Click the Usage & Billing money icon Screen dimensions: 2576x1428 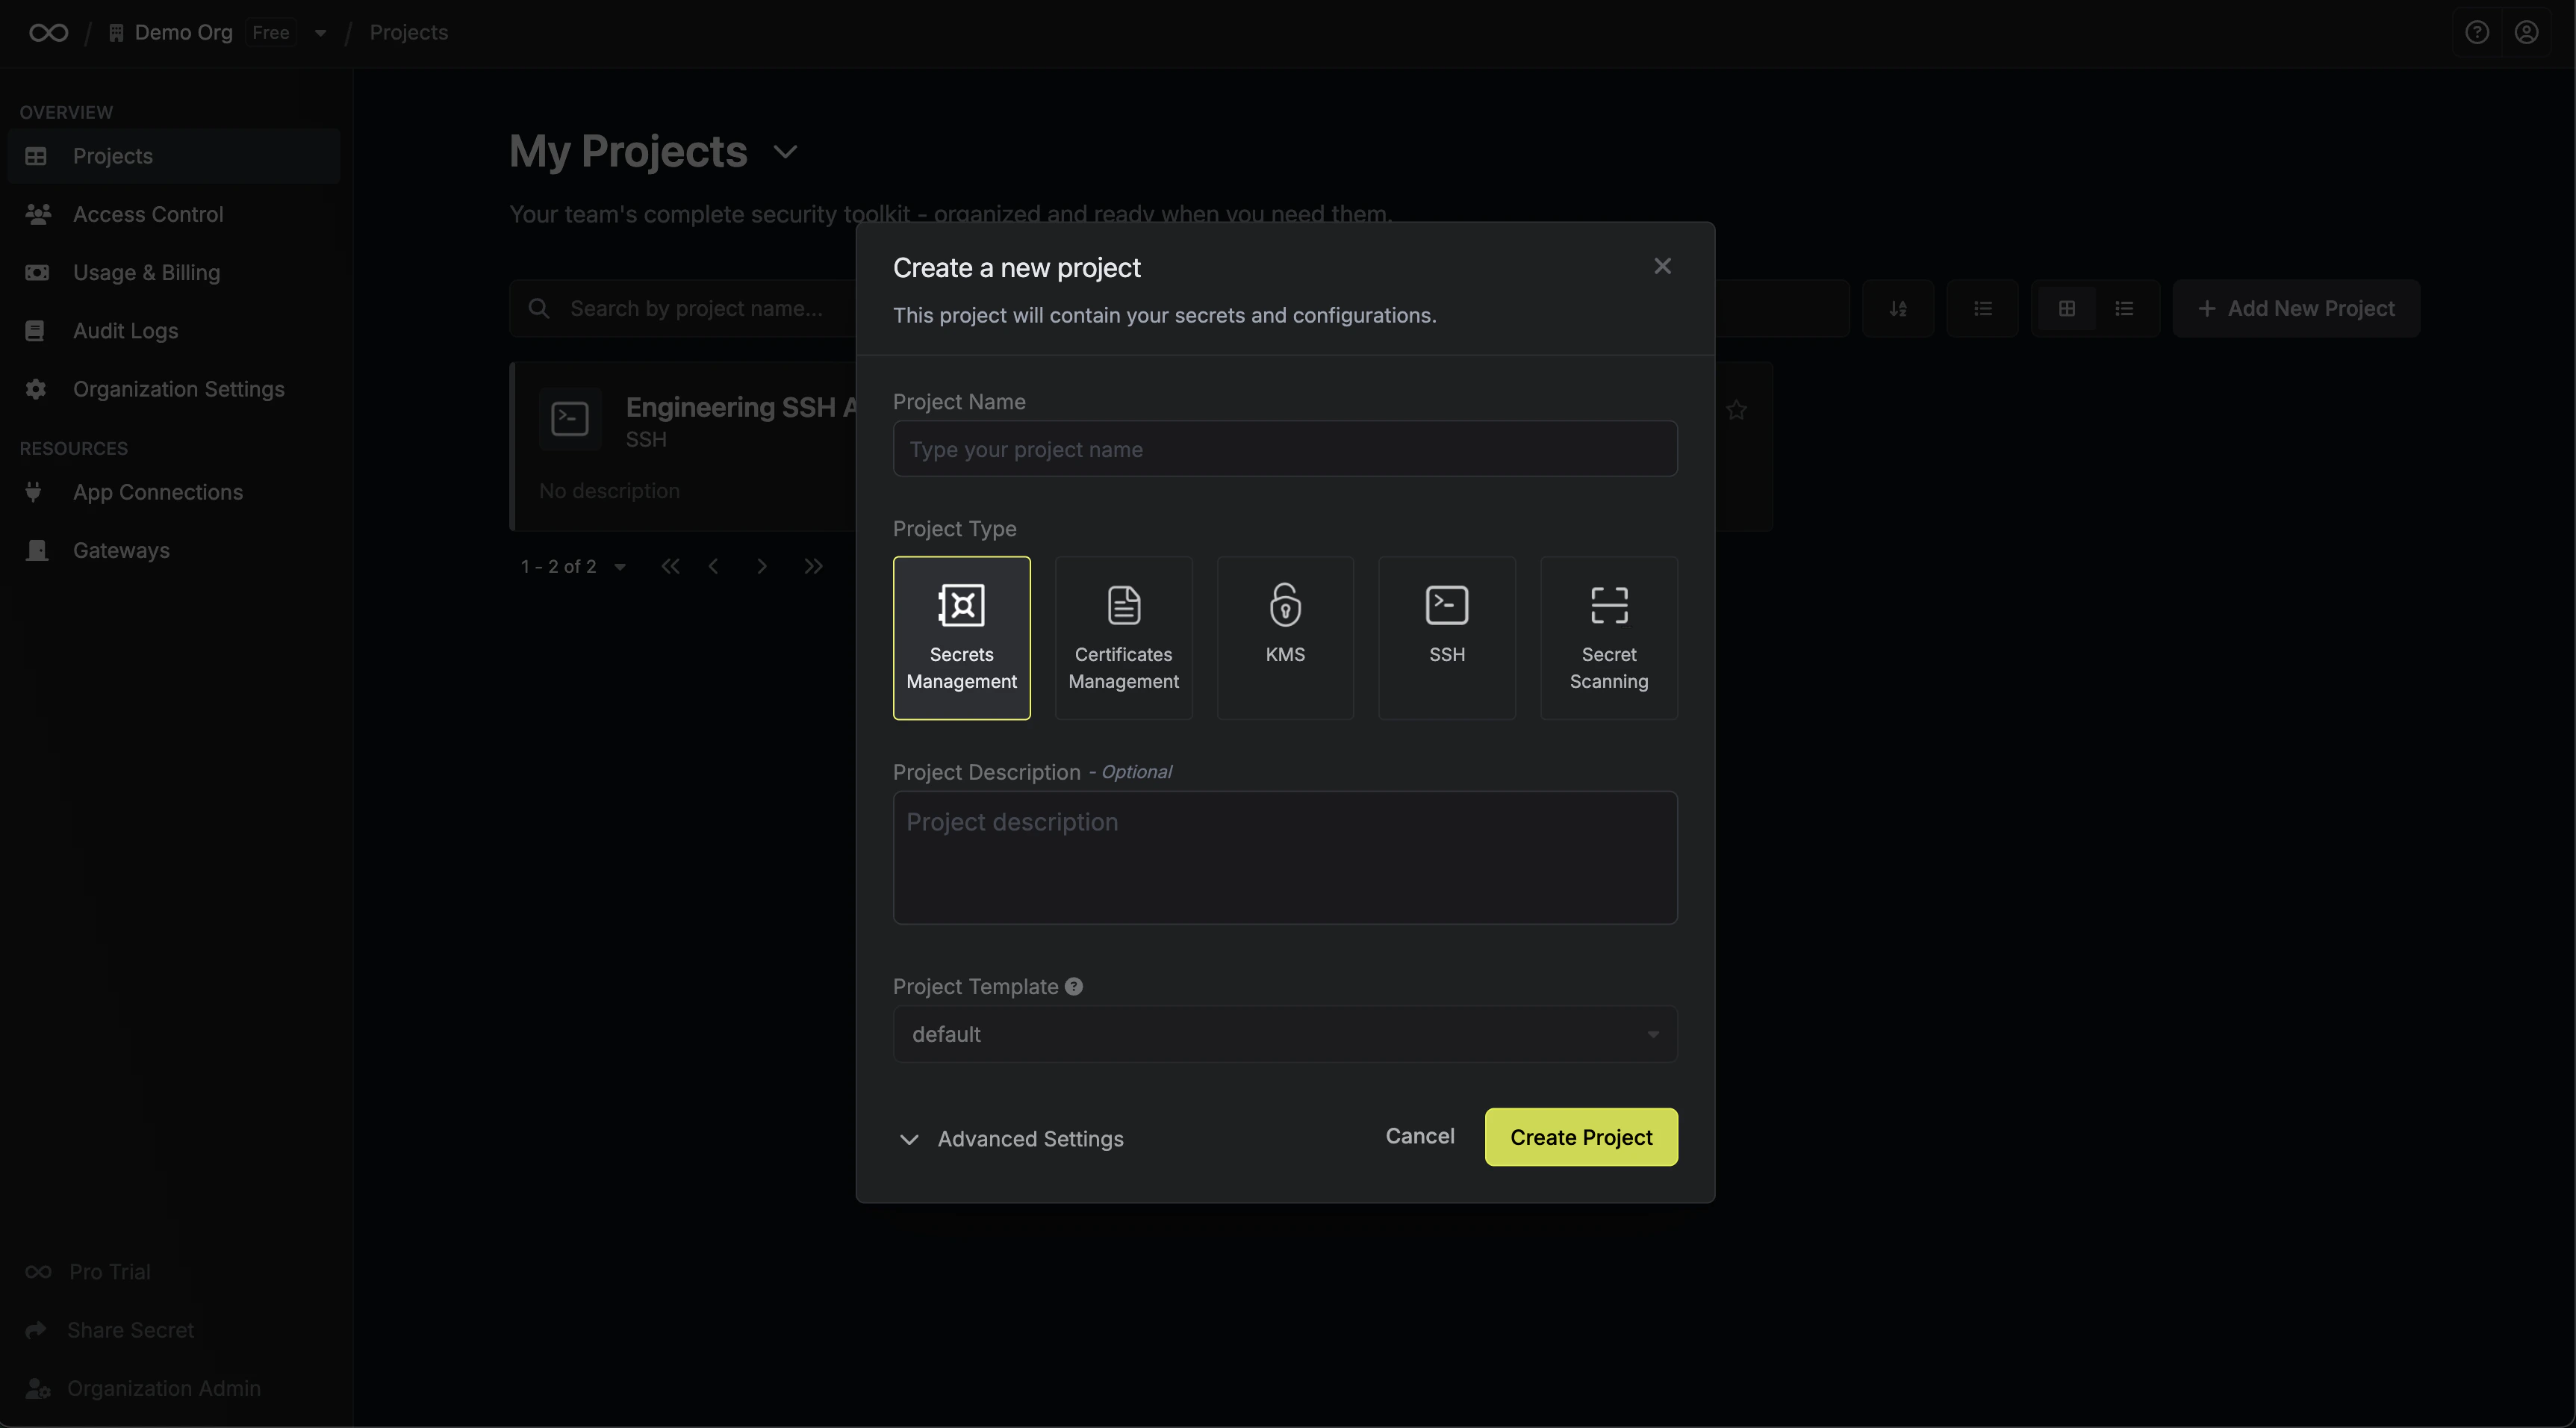tap(37, 272)
